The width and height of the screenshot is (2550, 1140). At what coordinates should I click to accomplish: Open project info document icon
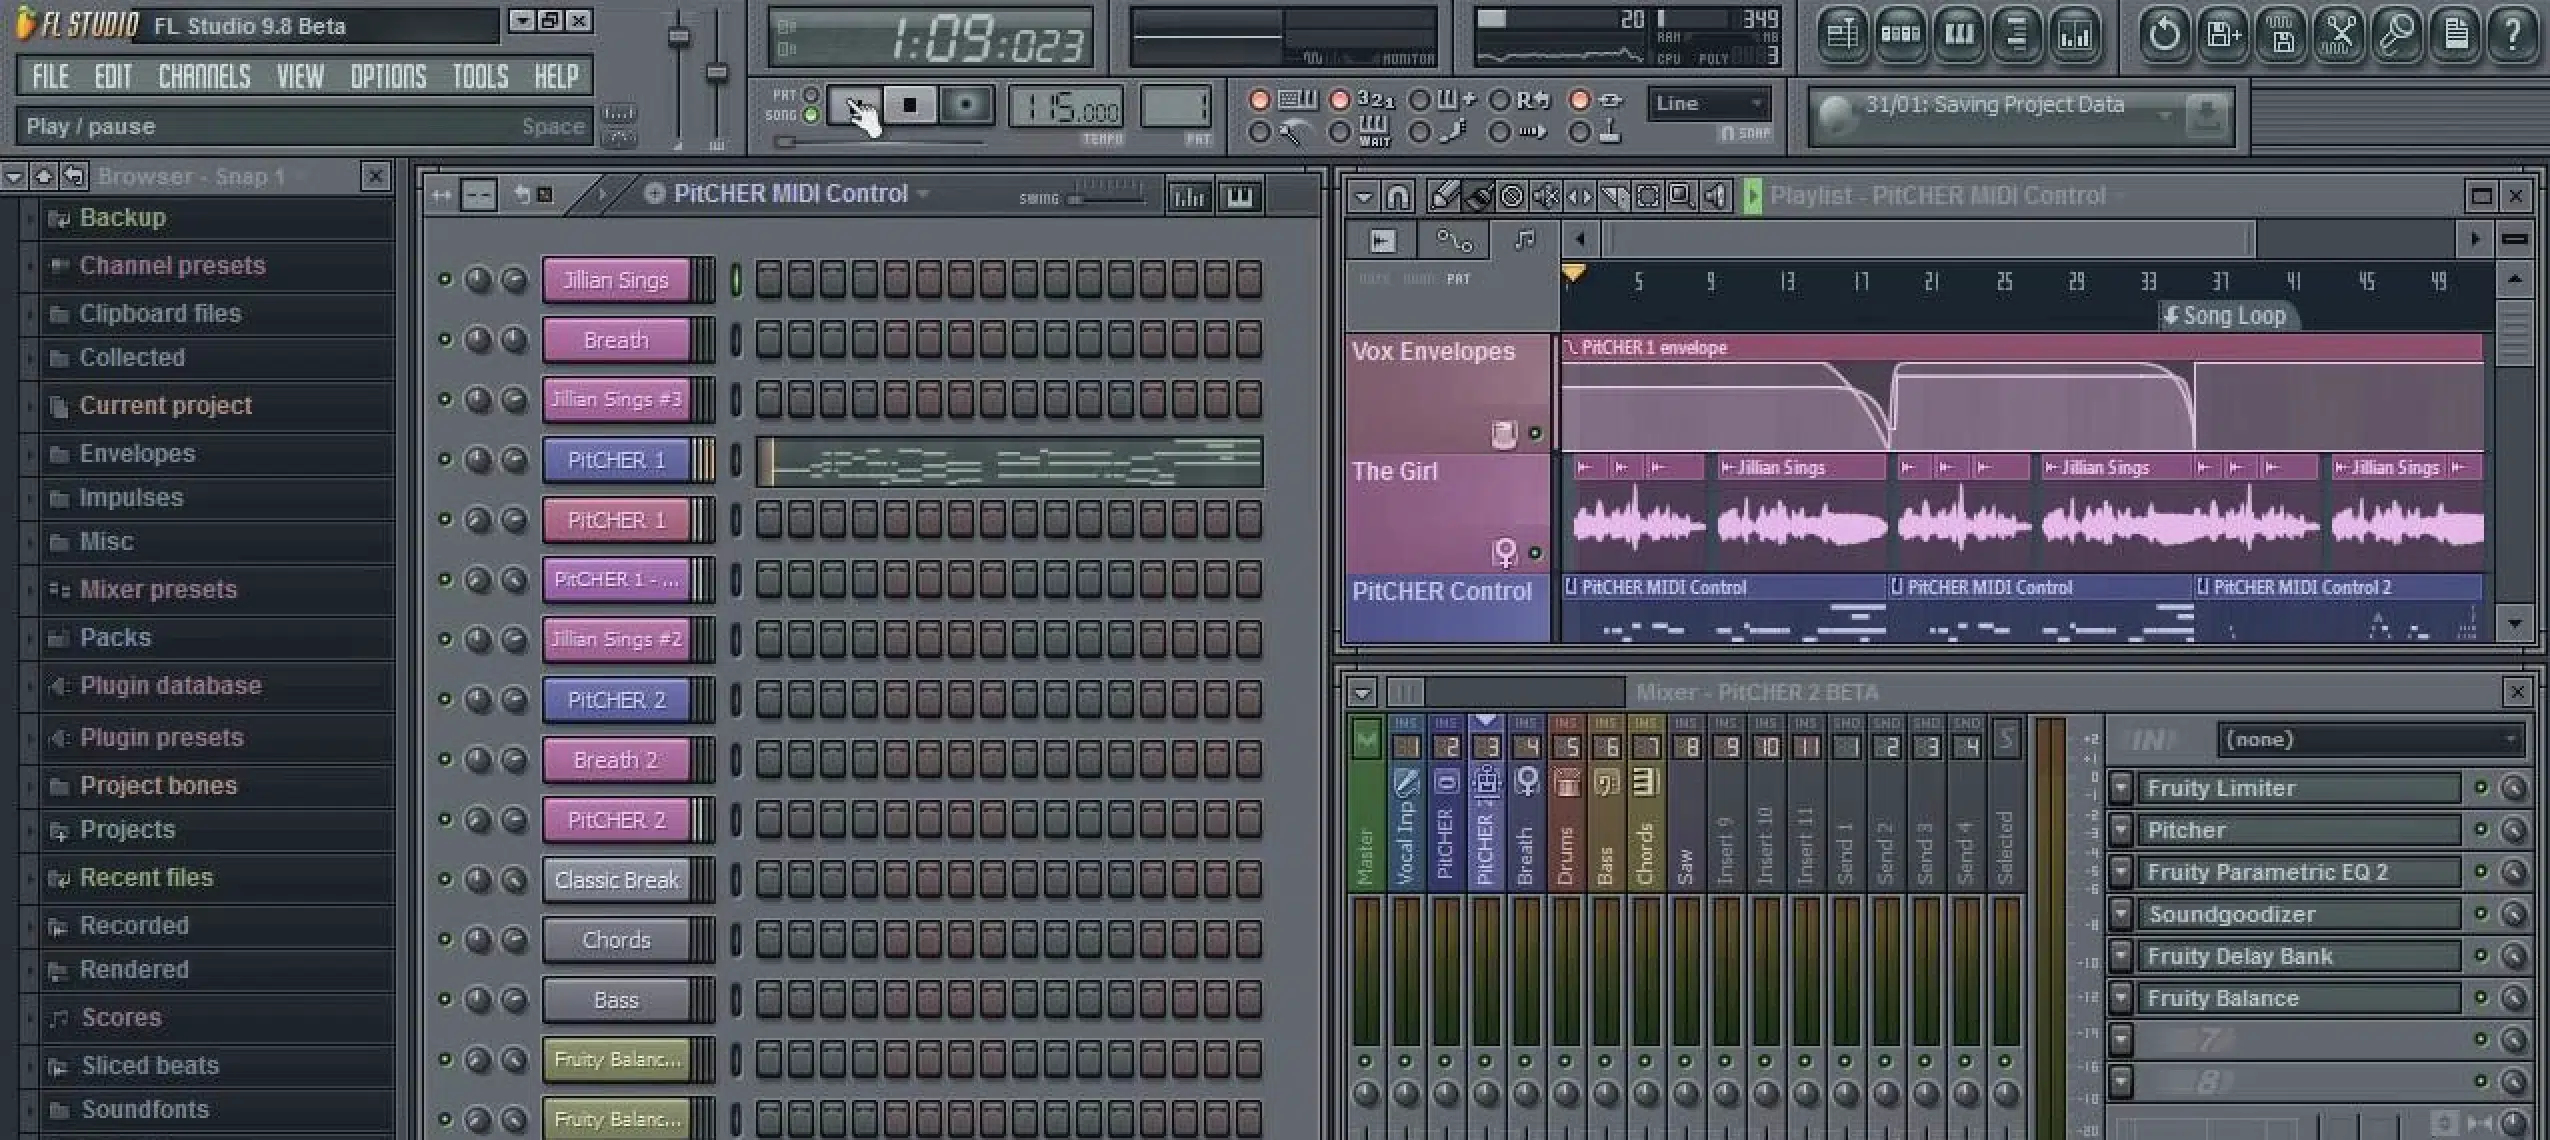[x=2455, y=36]
